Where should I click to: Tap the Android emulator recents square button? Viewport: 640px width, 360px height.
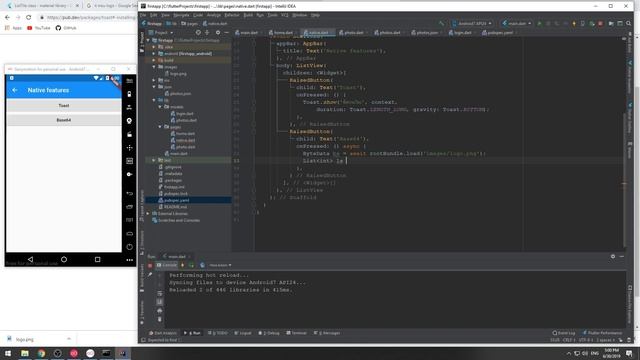[97, 259]
